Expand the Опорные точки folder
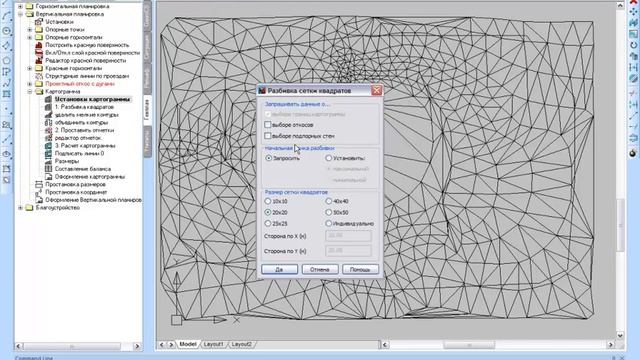Viewport: 640px width, 360px height. 29,29
